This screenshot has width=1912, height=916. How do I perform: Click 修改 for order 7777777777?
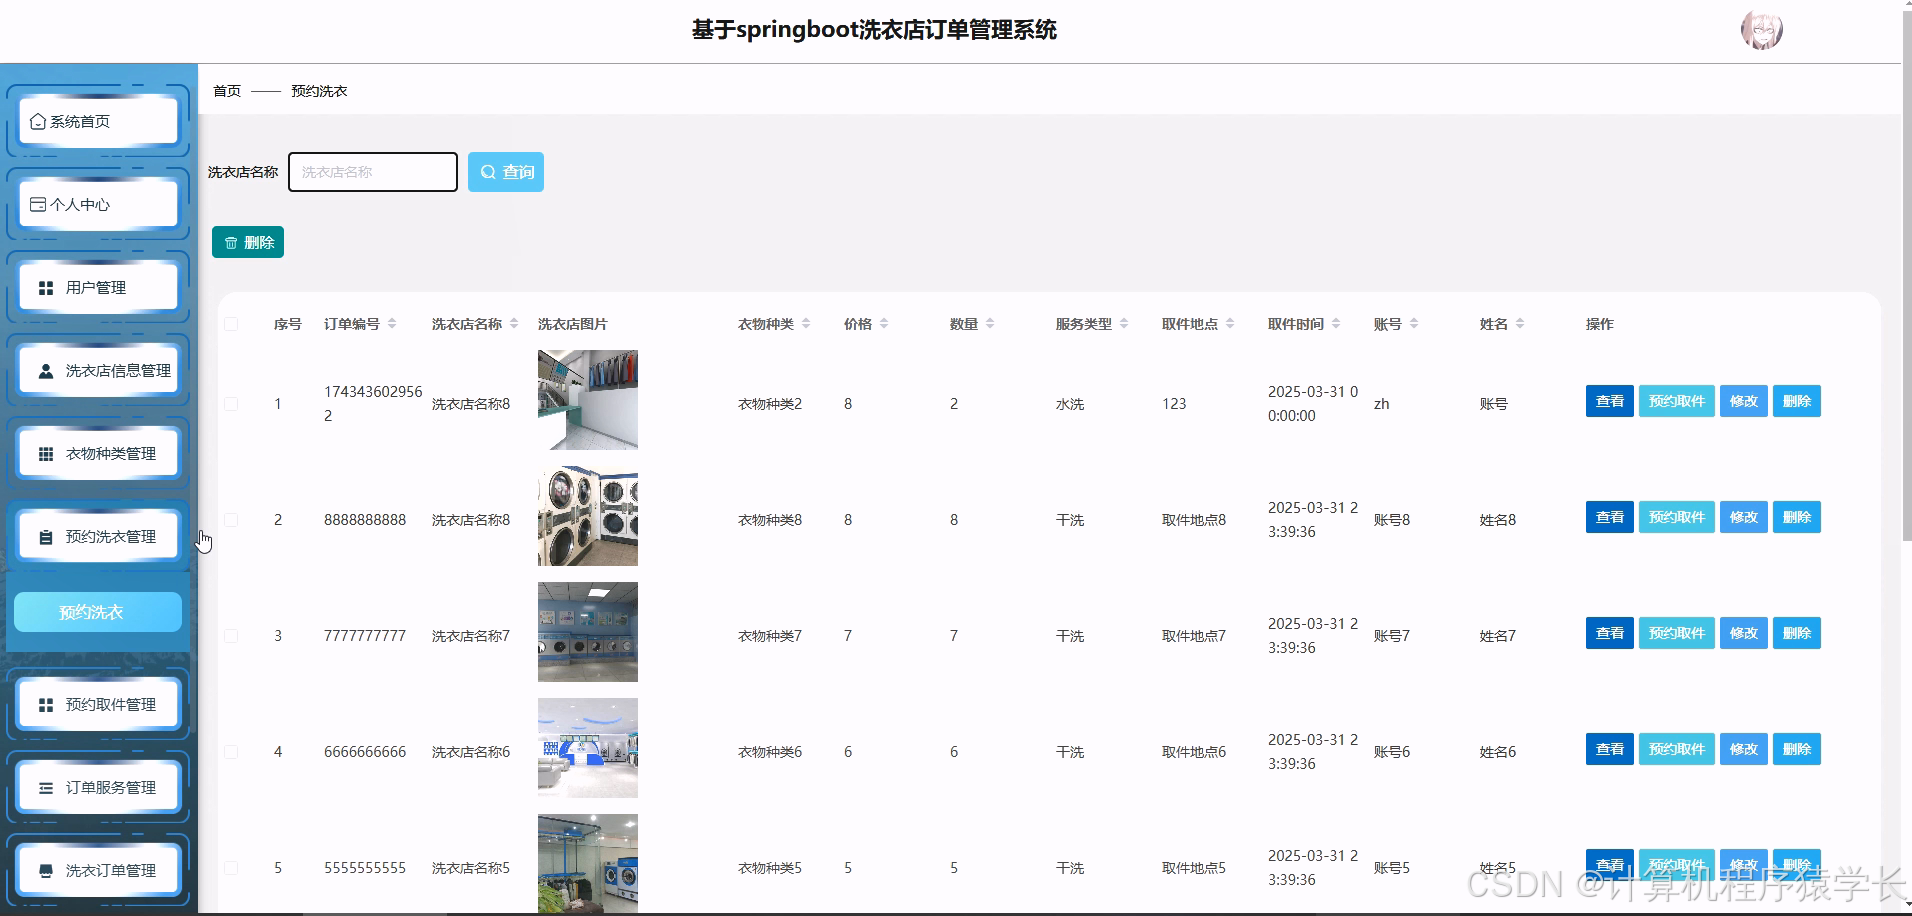(1744, 633)
